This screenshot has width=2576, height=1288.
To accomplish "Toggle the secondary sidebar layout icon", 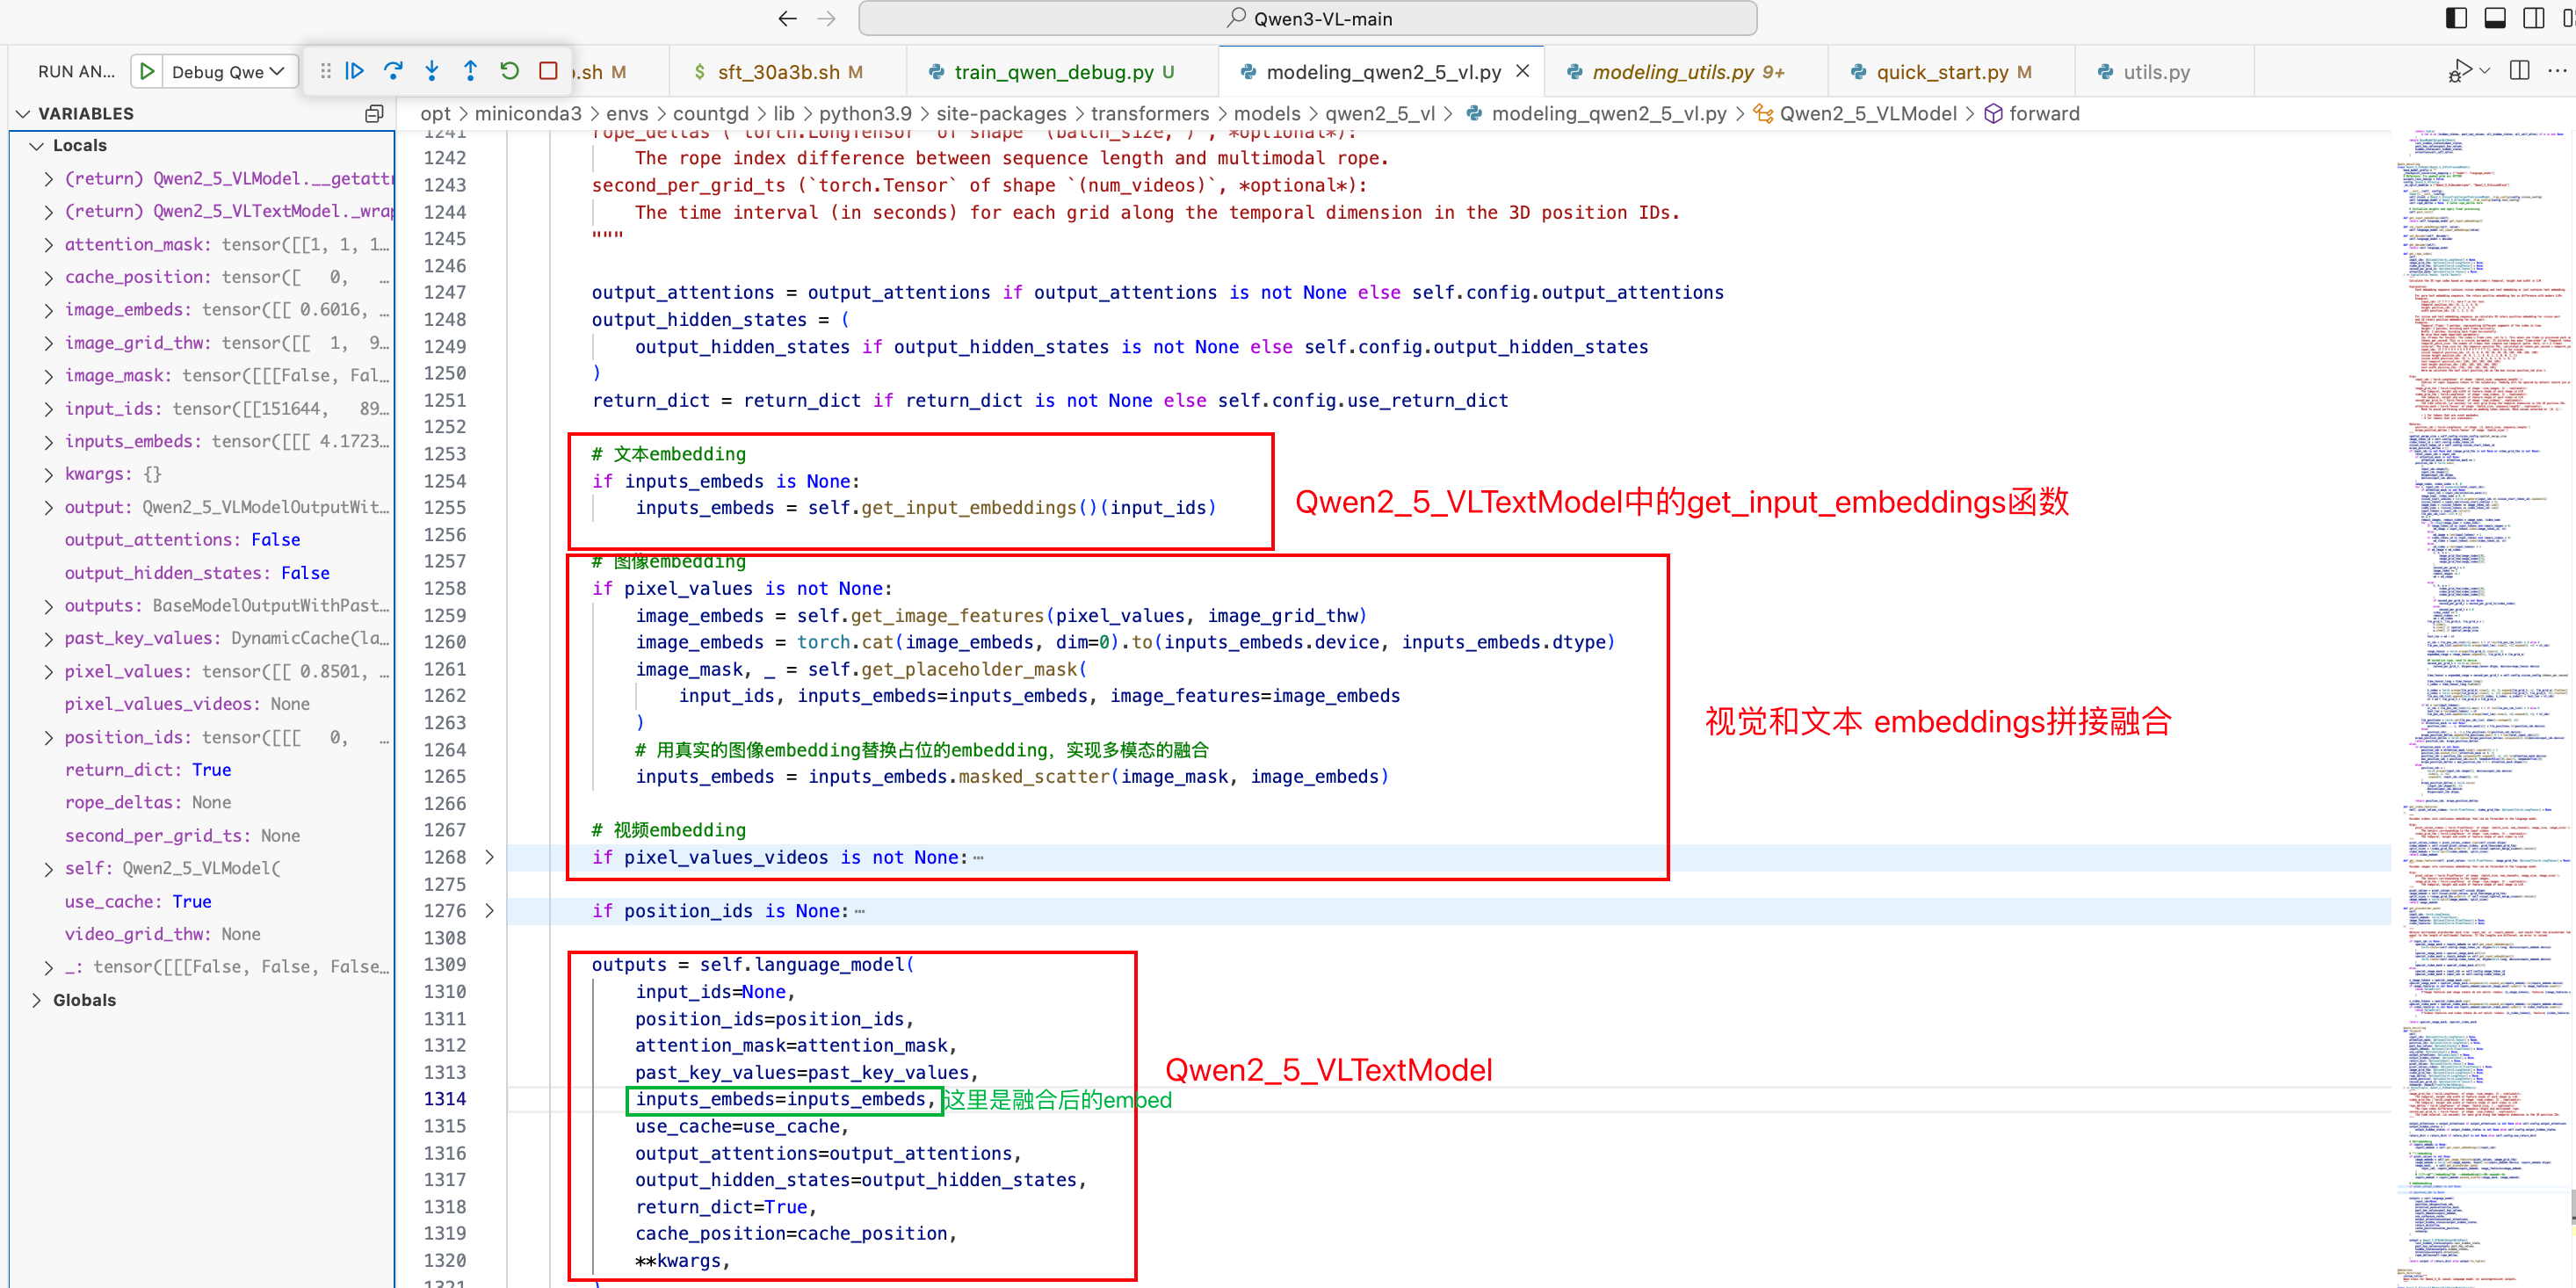I will [x=2534, y=18].
